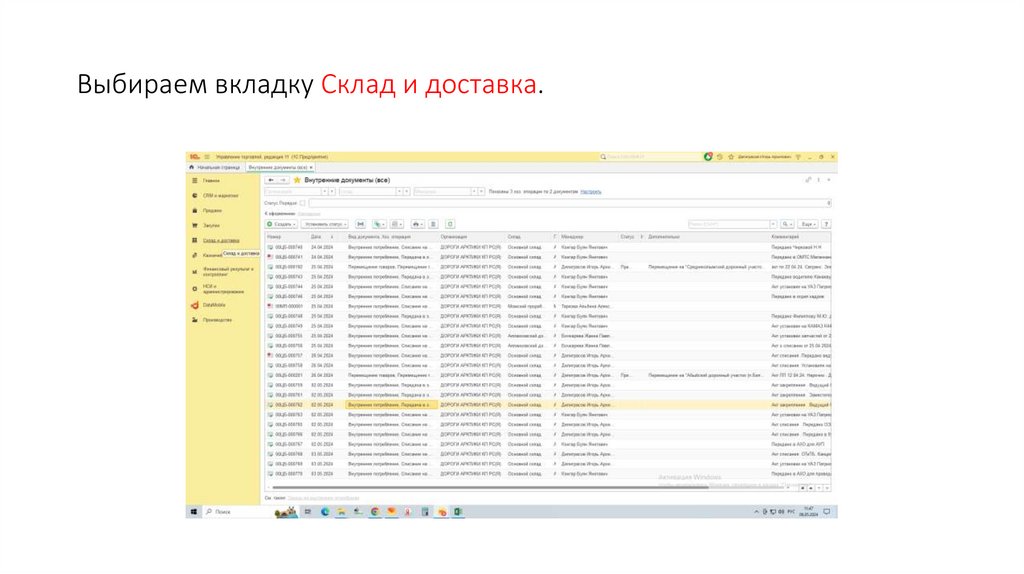1024x574 pixels.
Task: Click the horizontal scrollbar under the table
Action: pos(490,487)
